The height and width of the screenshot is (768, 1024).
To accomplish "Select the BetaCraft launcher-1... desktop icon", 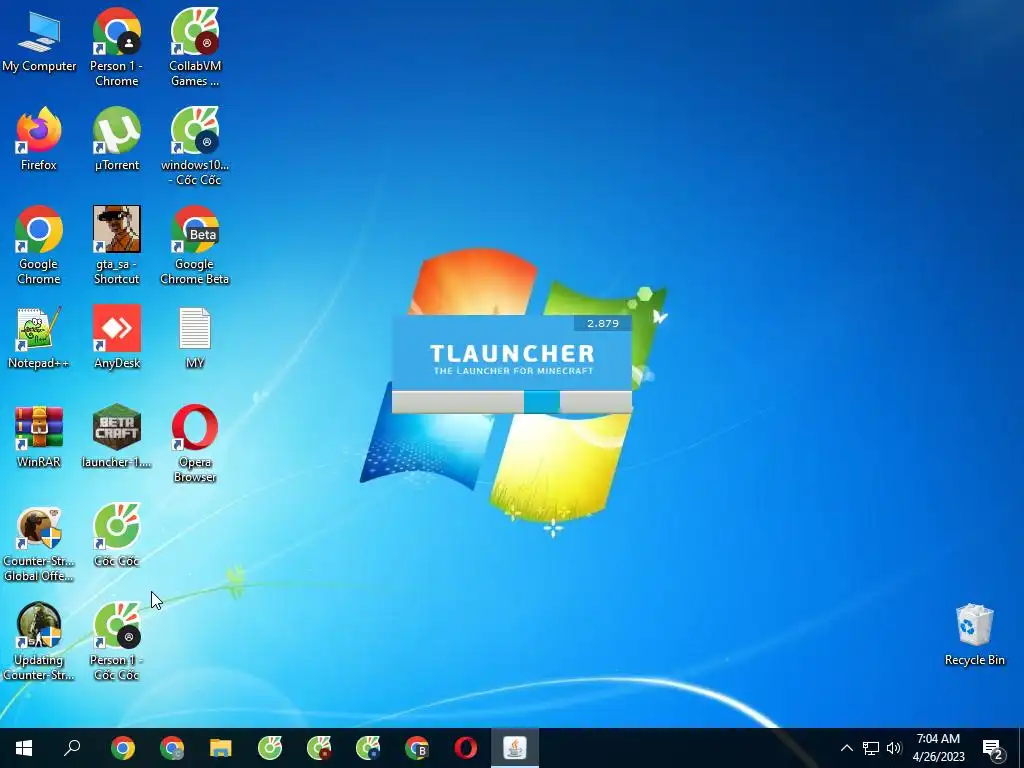I will (x=116, y=436).
